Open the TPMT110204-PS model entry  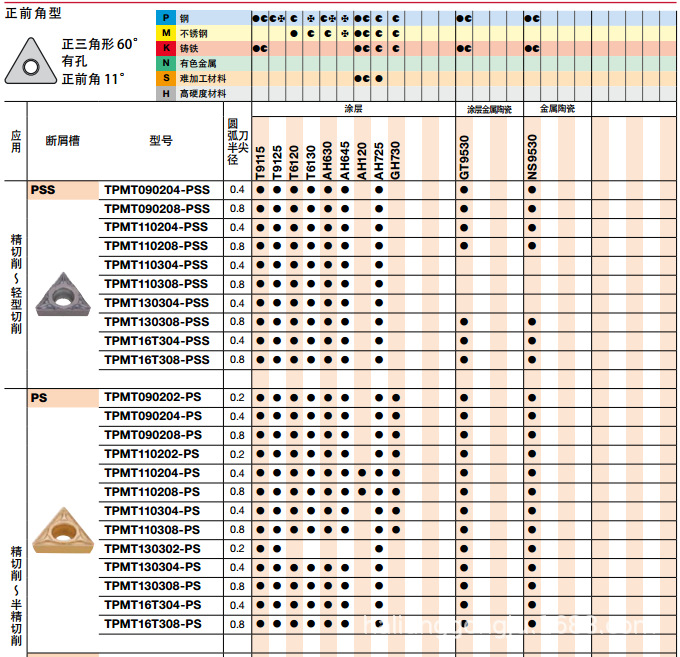click(152, 473)
